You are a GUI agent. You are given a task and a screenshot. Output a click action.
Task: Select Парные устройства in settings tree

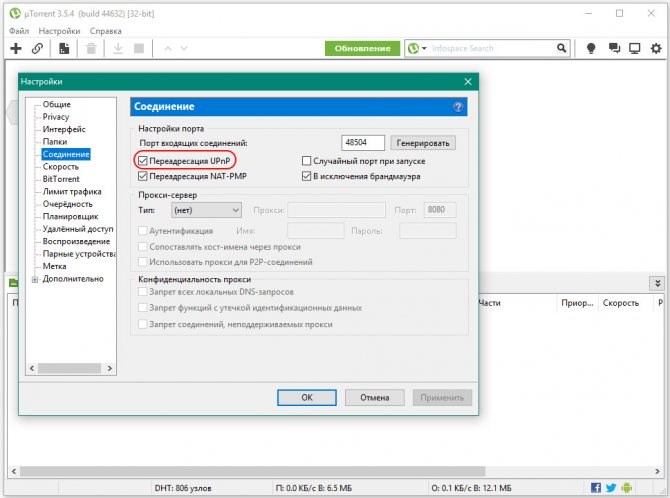79,253
